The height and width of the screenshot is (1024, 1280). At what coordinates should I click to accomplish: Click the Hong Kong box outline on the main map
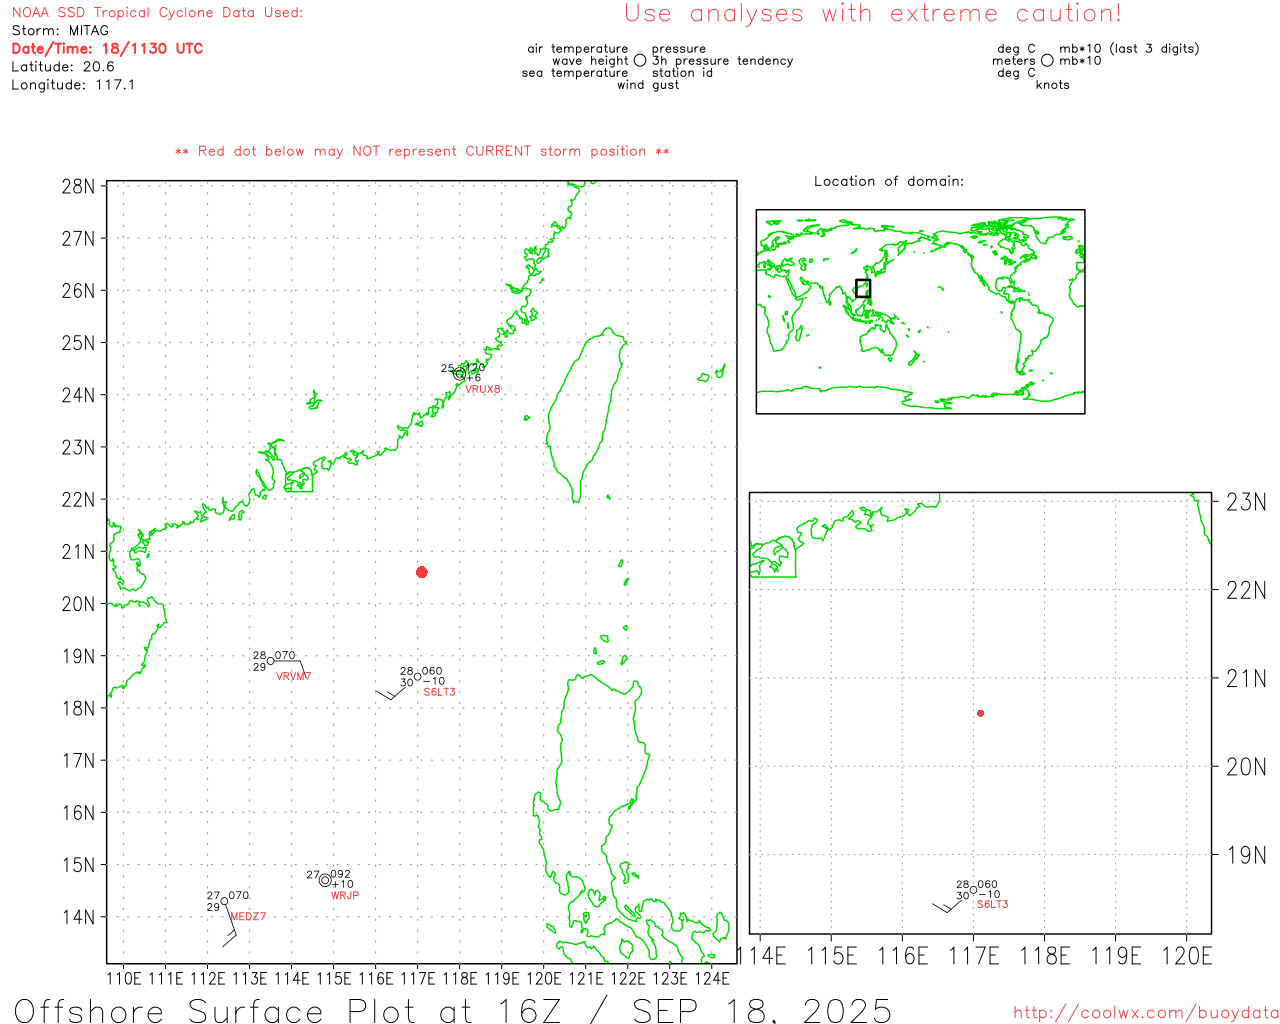298,480
